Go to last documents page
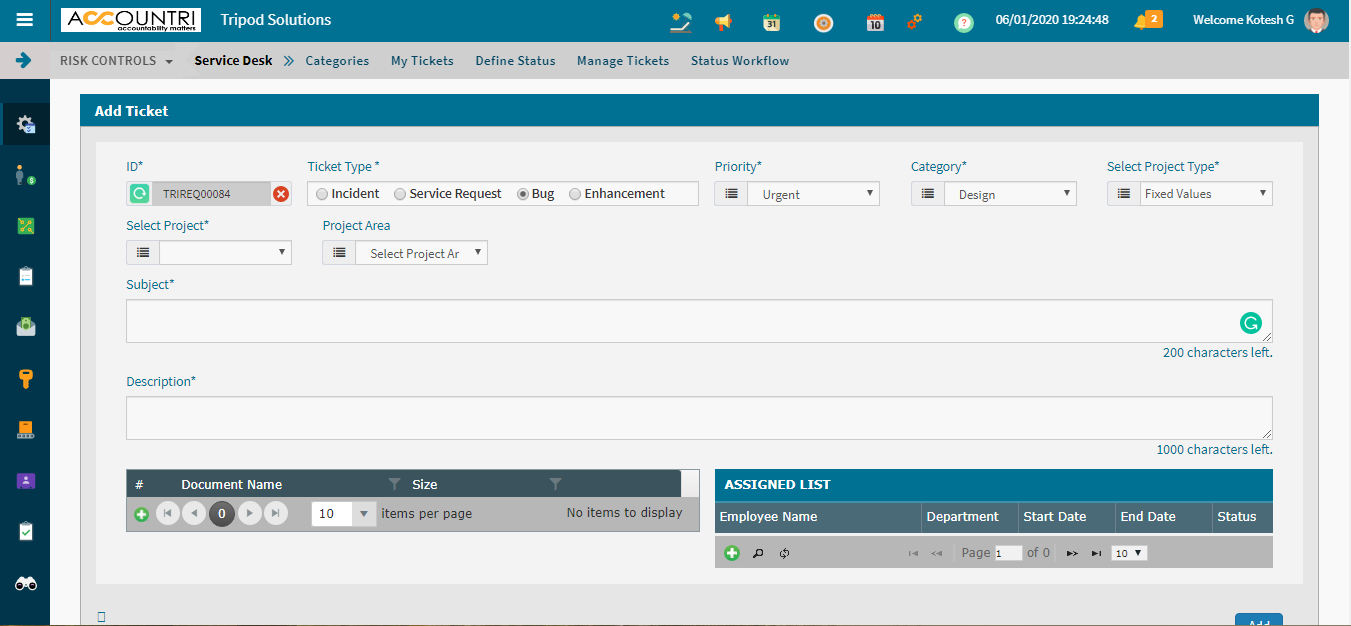Image resolution: width=1351 pixels, height=626 pixels. tap(276, 514)
